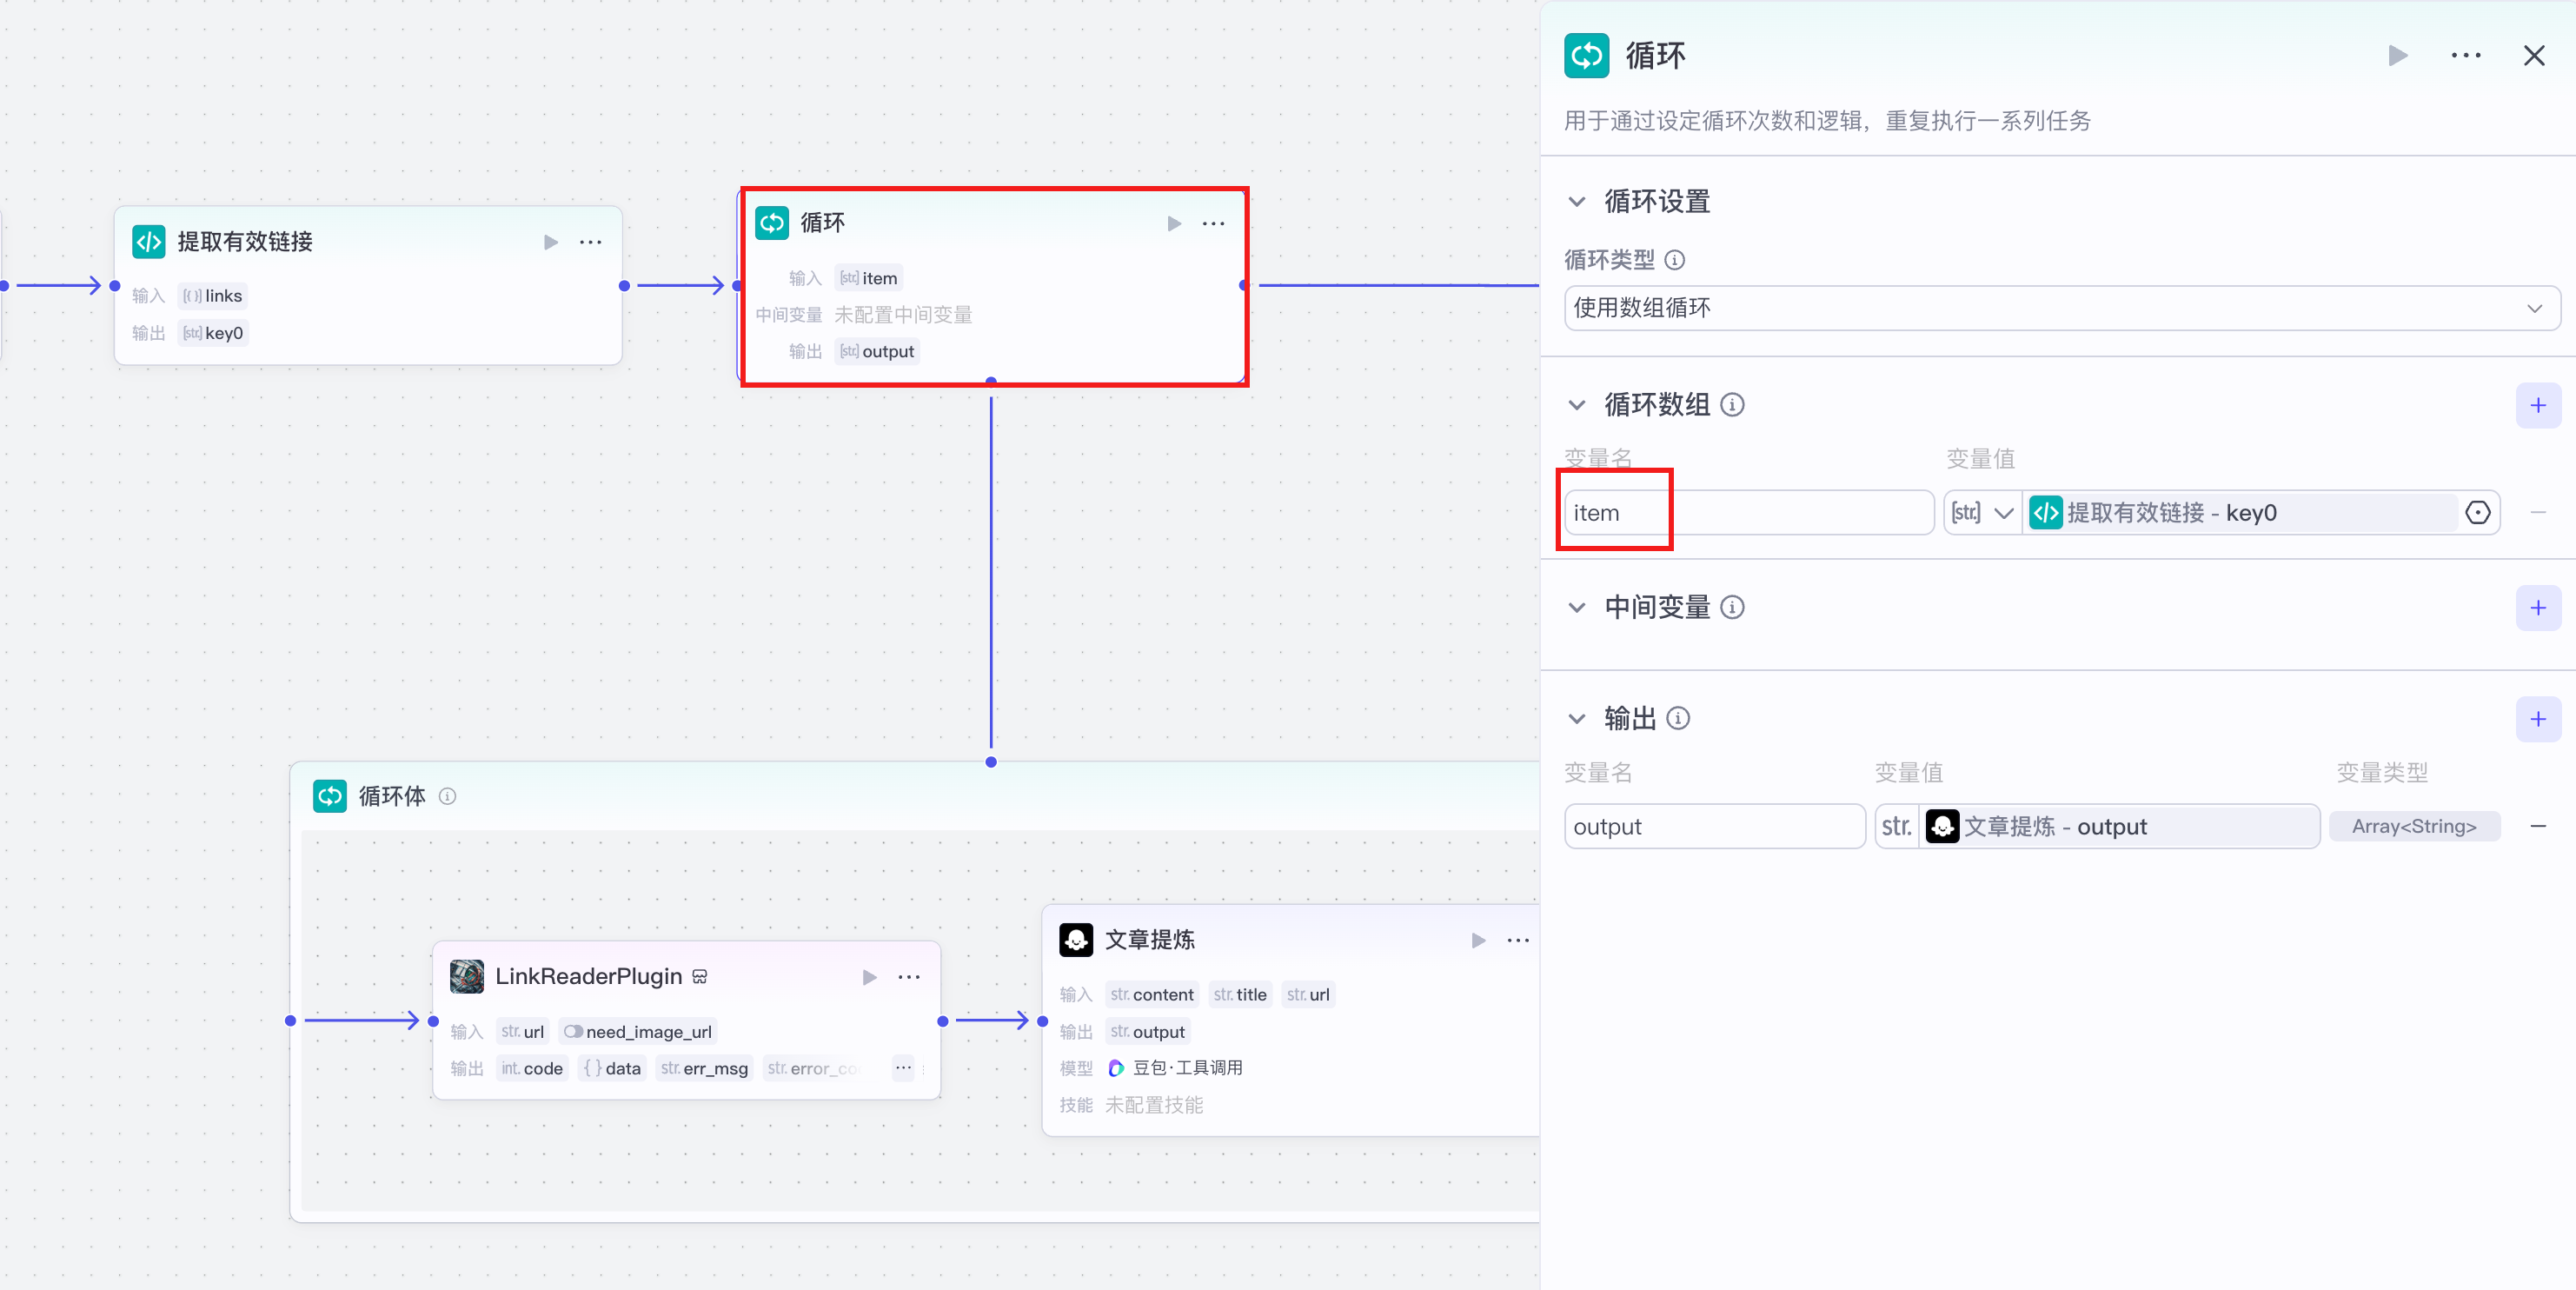
Task: Open more options on 提取有效链接 node
Action: pos(590,242)
